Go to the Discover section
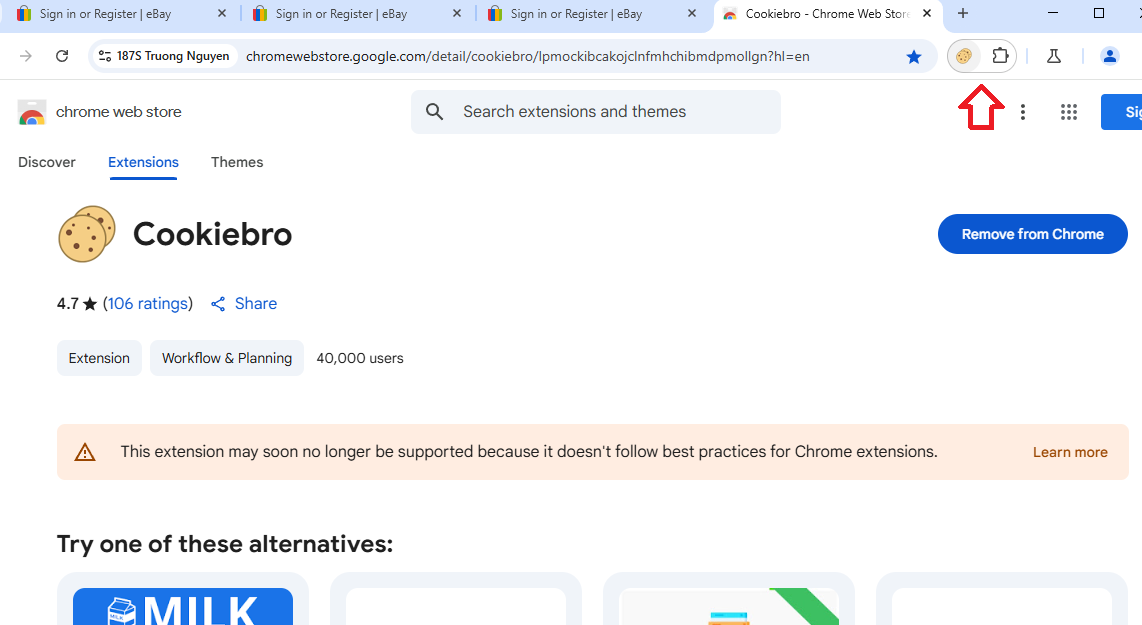This screenshot has width=1142, height=625. 47,162
